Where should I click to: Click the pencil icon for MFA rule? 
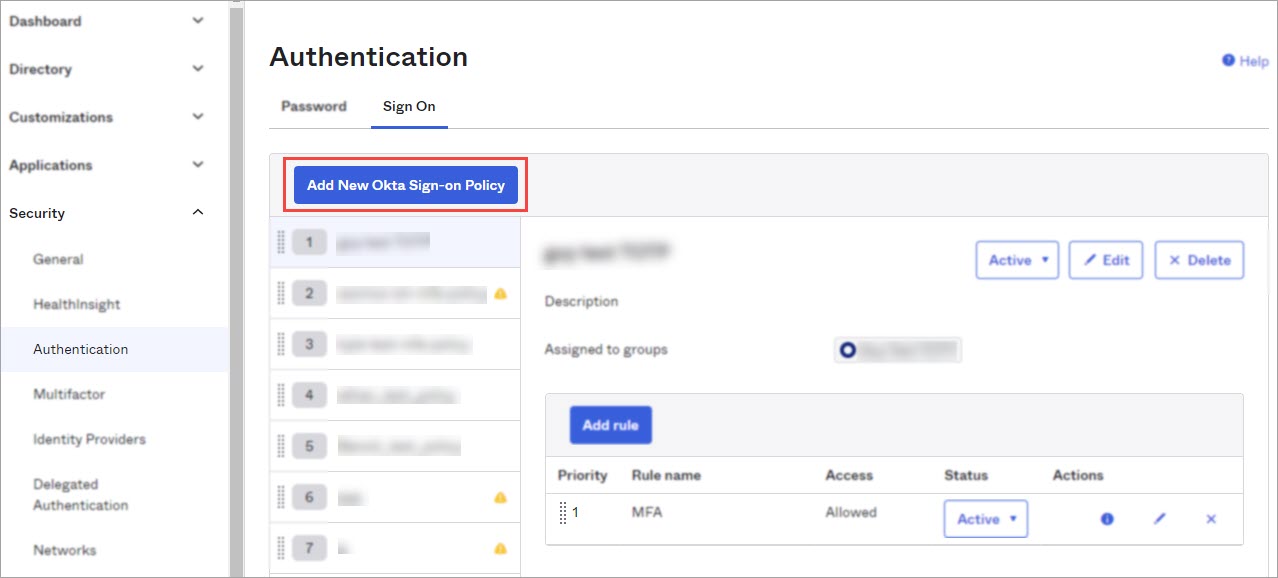point(1160,519)
